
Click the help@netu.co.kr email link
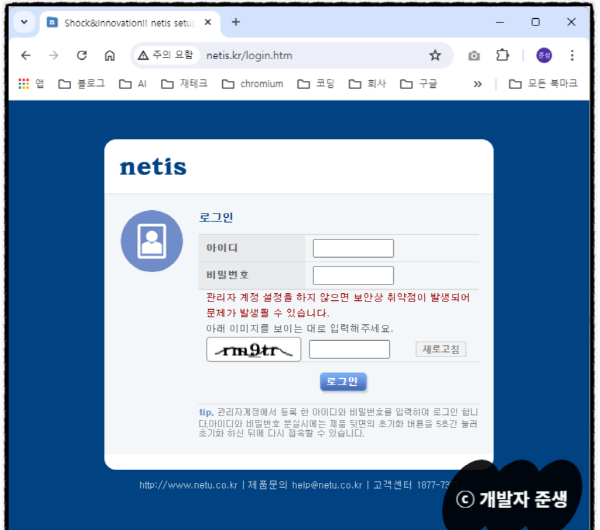click(327, 485)
